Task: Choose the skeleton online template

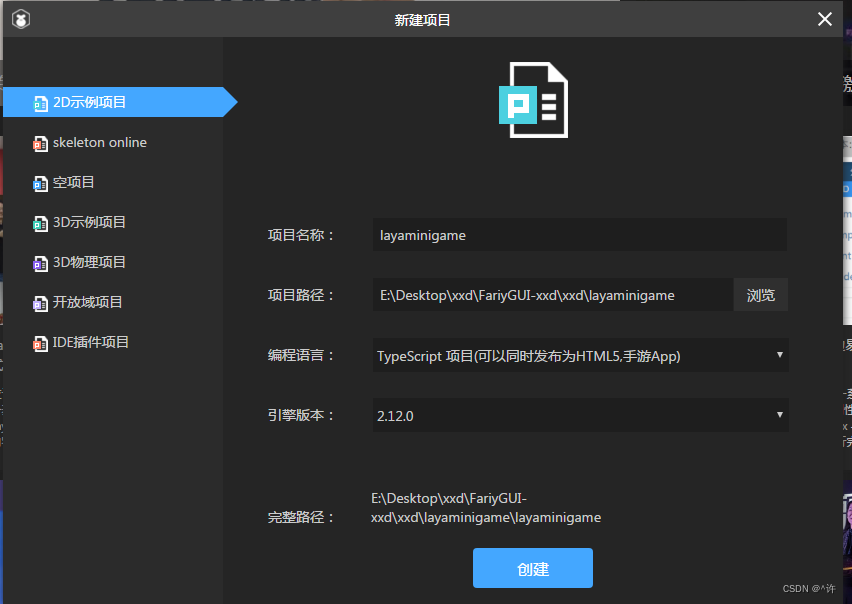Action: (x=99, y=142)
